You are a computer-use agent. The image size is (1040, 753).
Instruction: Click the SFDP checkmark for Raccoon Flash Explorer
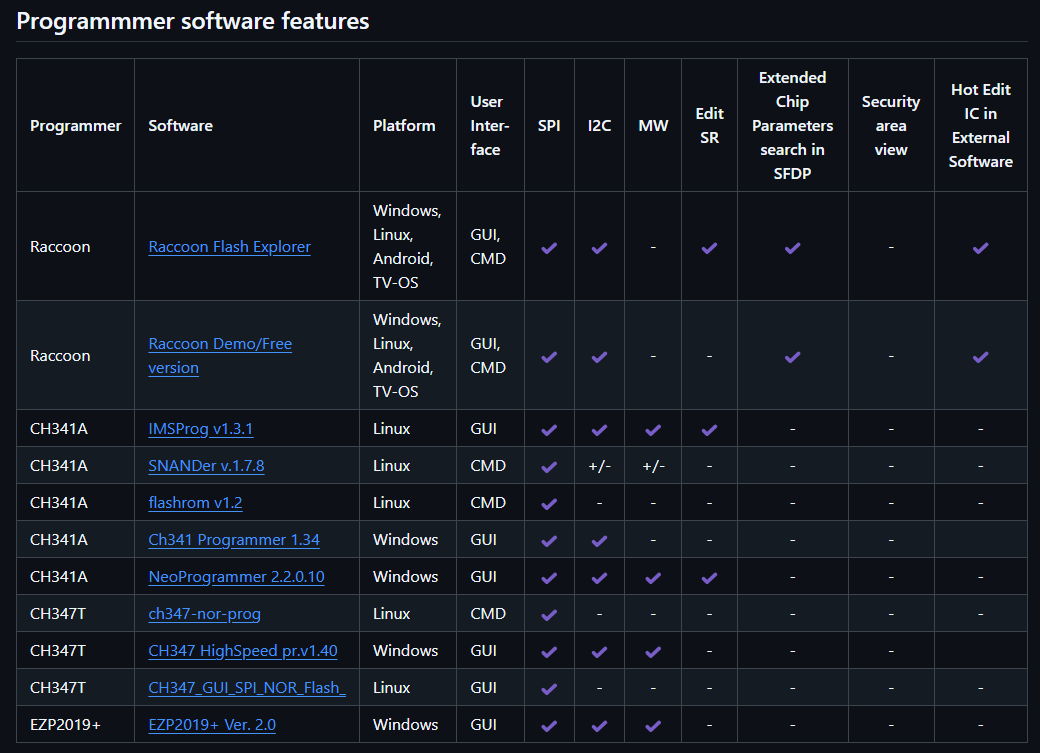click(793, 248)
